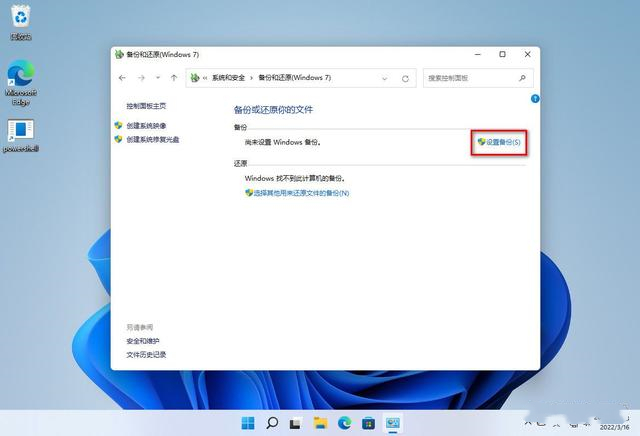Open 'Create a system repair disc' (创建系统修复光盘)
Screen dimensions: 640x436
(x=152, y=140)
